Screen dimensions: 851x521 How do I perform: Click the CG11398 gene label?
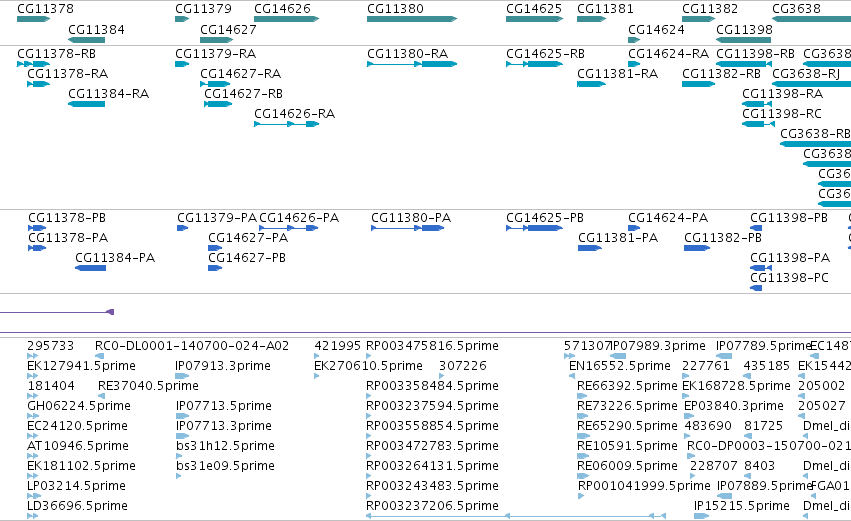(744, 30)
